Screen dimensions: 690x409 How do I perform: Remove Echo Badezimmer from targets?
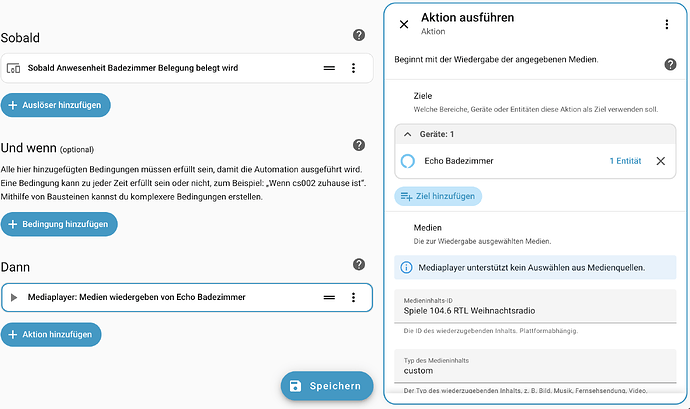tap(661, 161)
